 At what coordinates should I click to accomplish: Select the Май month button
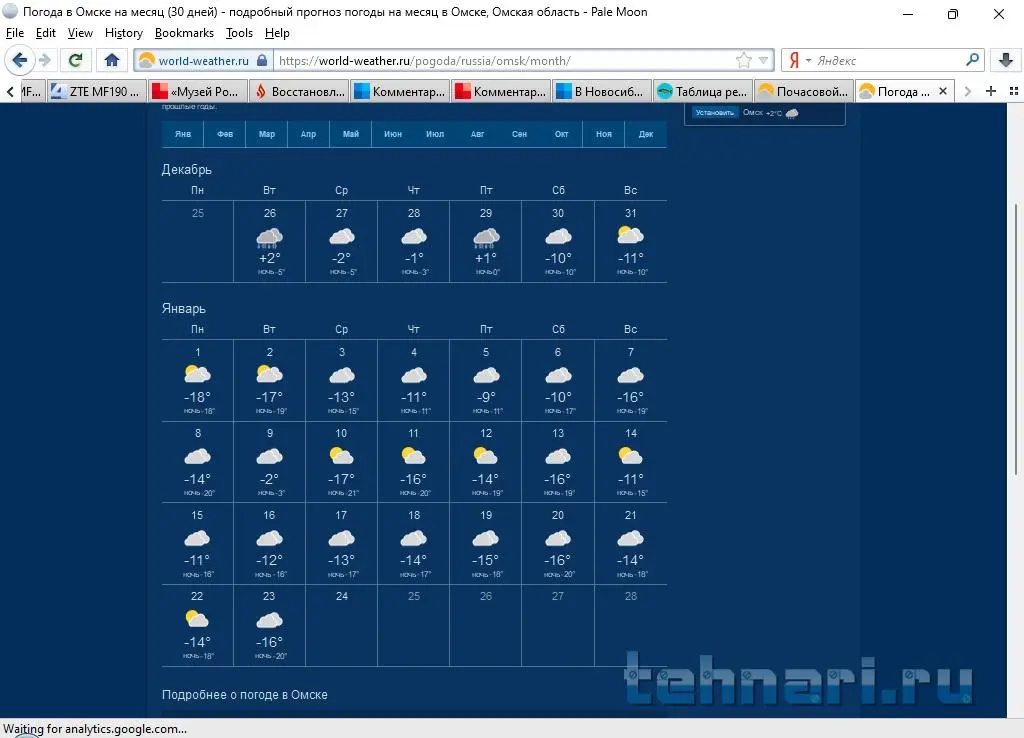(351, 134)
